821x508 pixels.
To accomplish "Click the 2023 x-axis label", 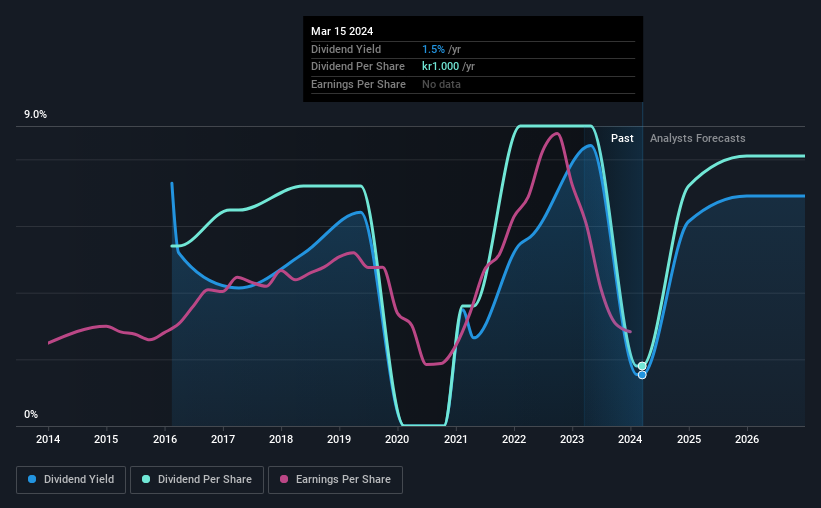I will pos(572,439).
